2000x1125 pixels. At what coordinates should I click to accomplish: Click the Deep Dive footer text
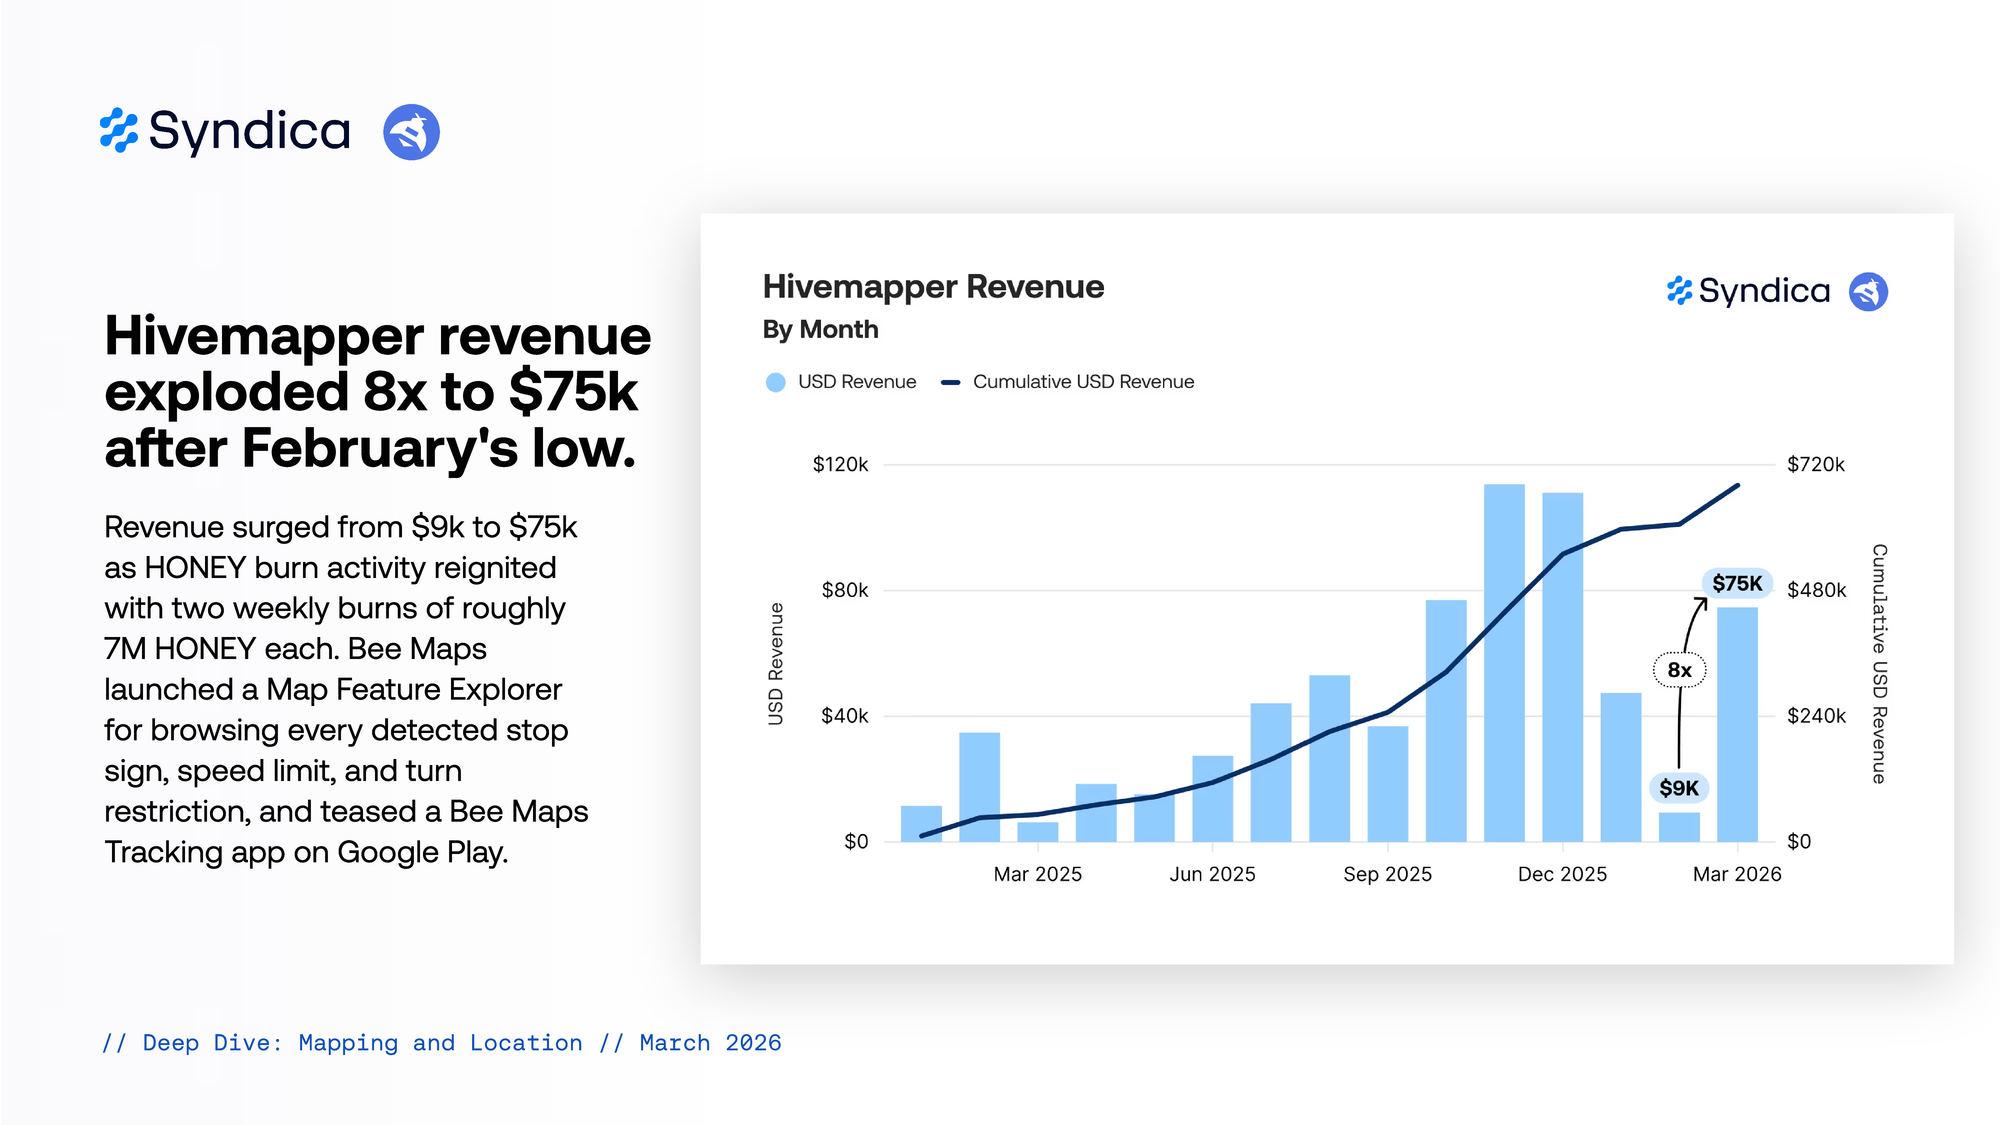coord(441,1043)
